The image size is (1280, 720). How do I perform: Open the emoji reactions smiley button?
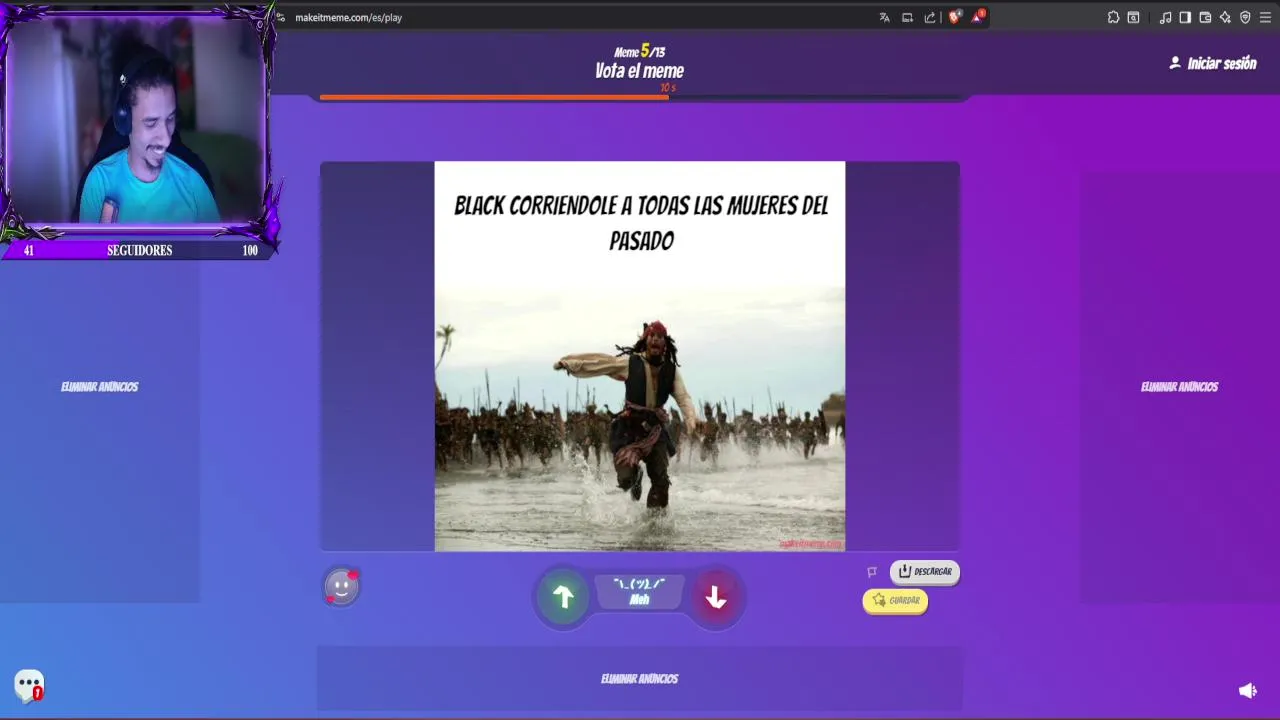click(x=341, y=587)
